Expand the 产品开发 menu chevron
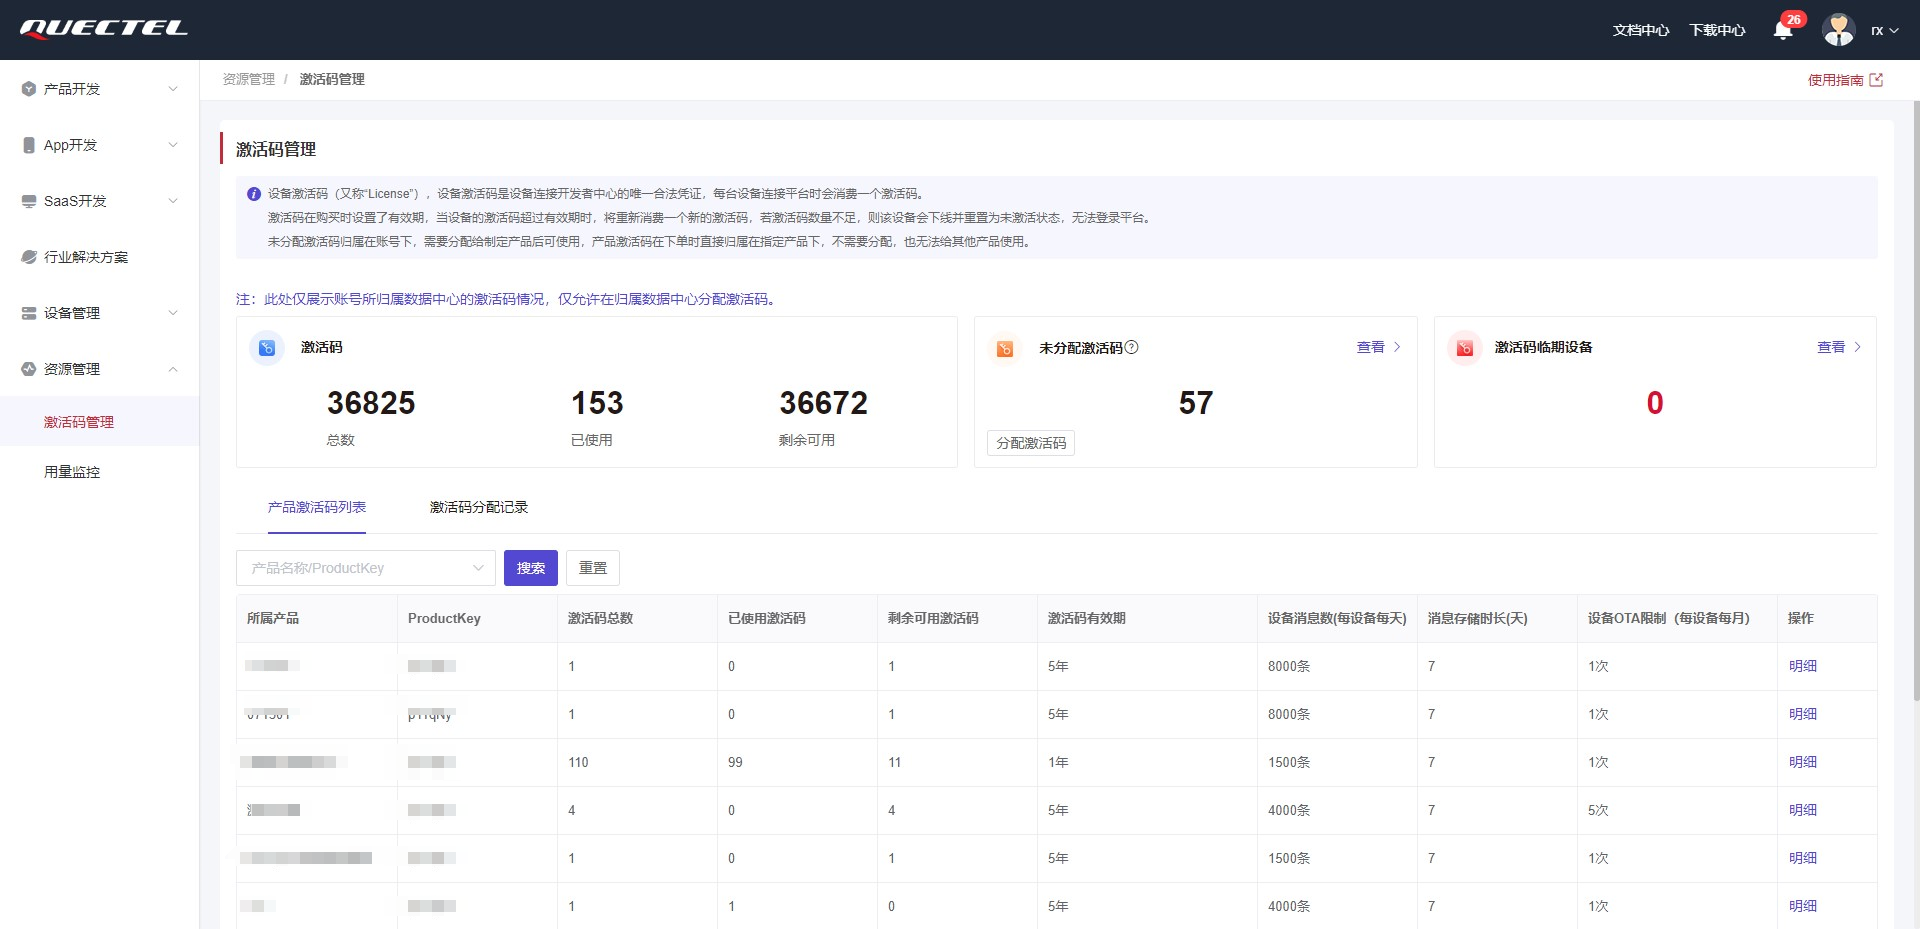1920x929 pixels. (x=173, y=89)
